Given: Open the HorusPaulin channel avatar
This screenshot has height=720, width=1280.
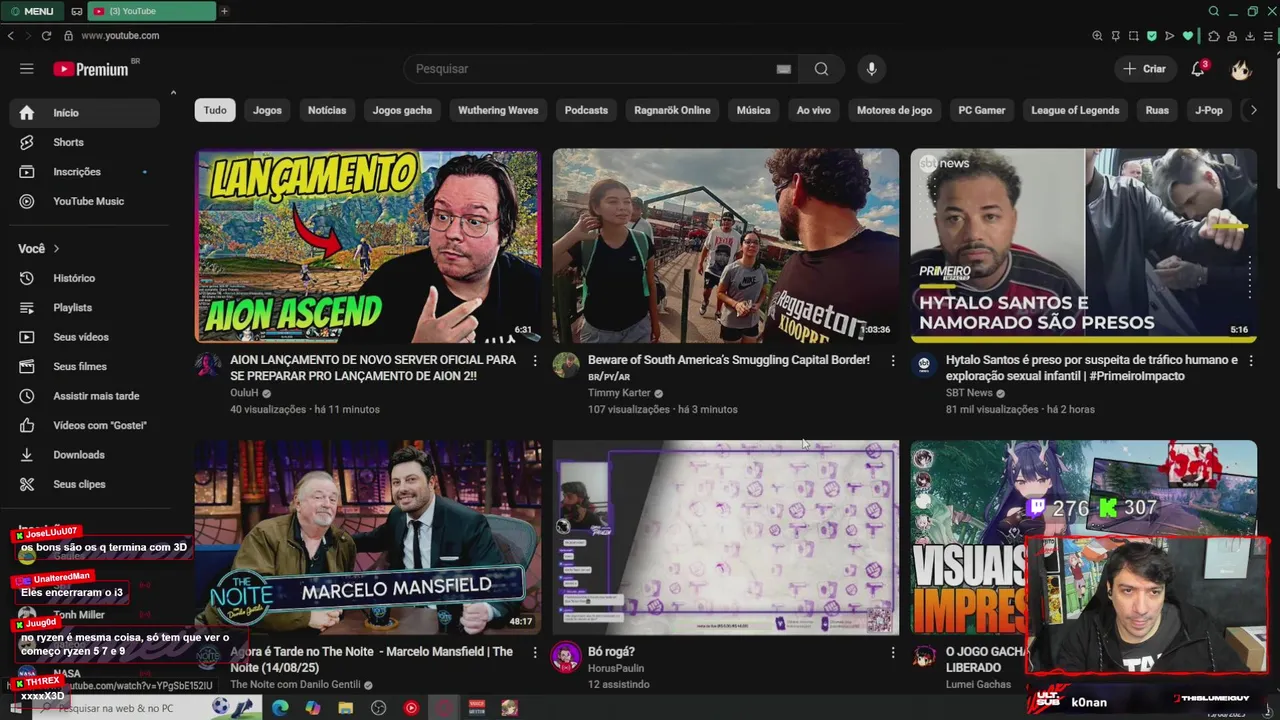Looking at the screenshot, I should [566, 657].
